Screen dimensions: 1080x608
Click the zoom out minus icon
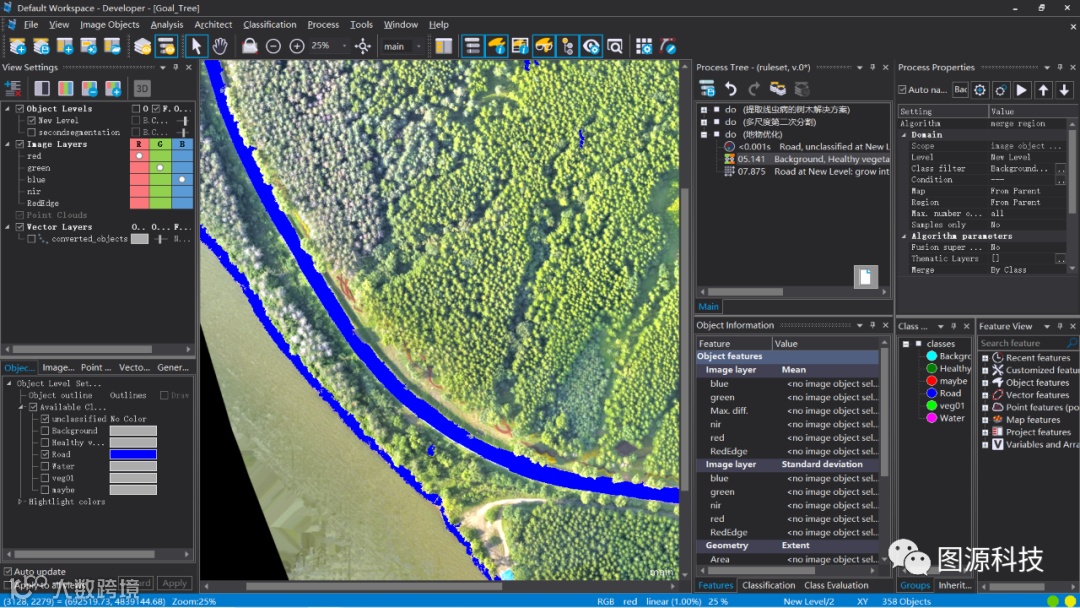pyautogui.click(x=273, y=46)
